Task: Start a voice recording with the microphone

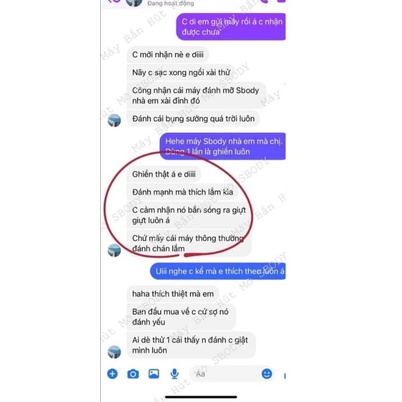Action: [174, 374]
